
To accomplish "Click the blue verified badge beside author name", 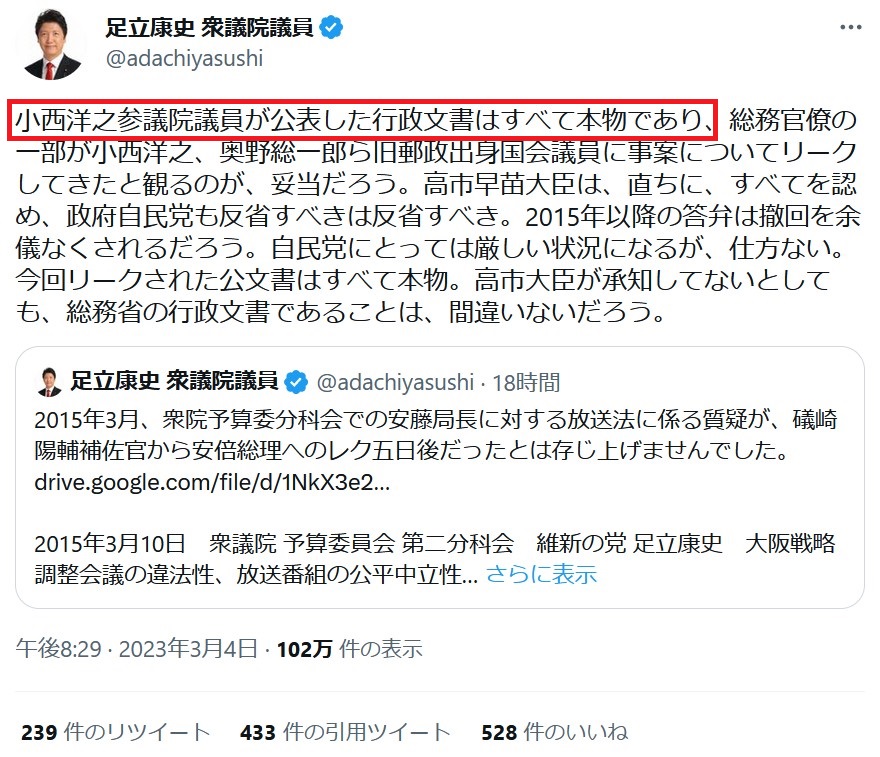I will pos(332,27).
